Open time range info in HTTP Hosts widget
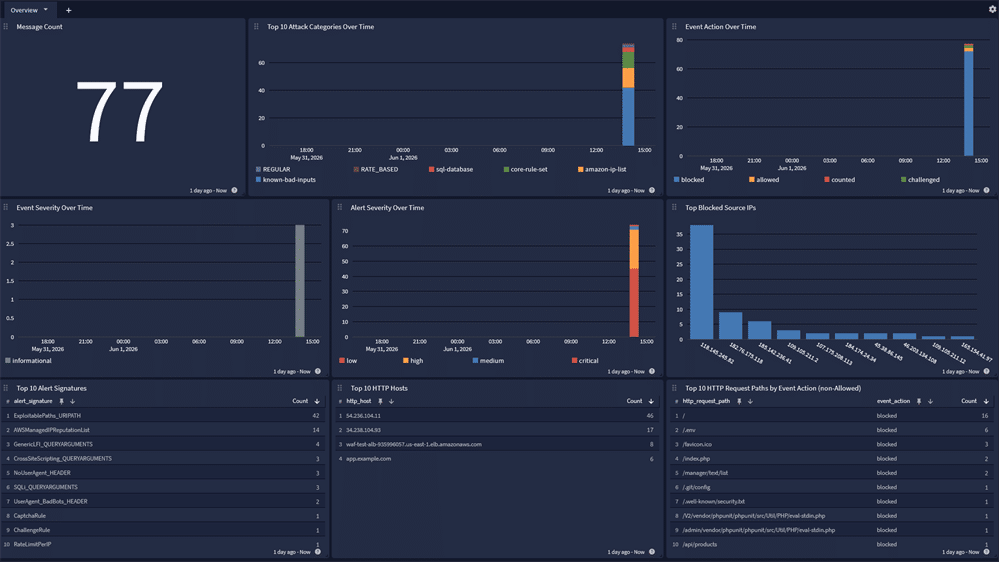This screenshot has width=999, height=562. [652, 552]
